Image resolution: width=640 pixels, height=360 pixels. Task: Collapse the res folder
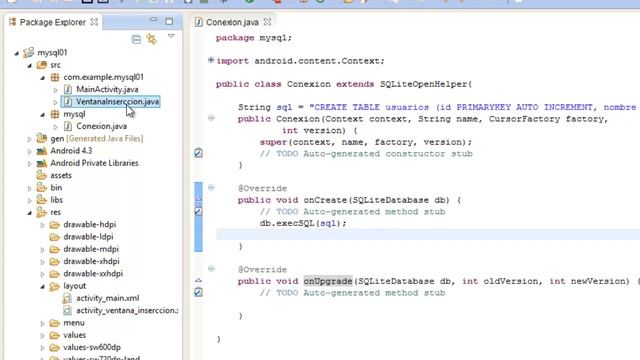pyautogui.click(x=30, y=213)
